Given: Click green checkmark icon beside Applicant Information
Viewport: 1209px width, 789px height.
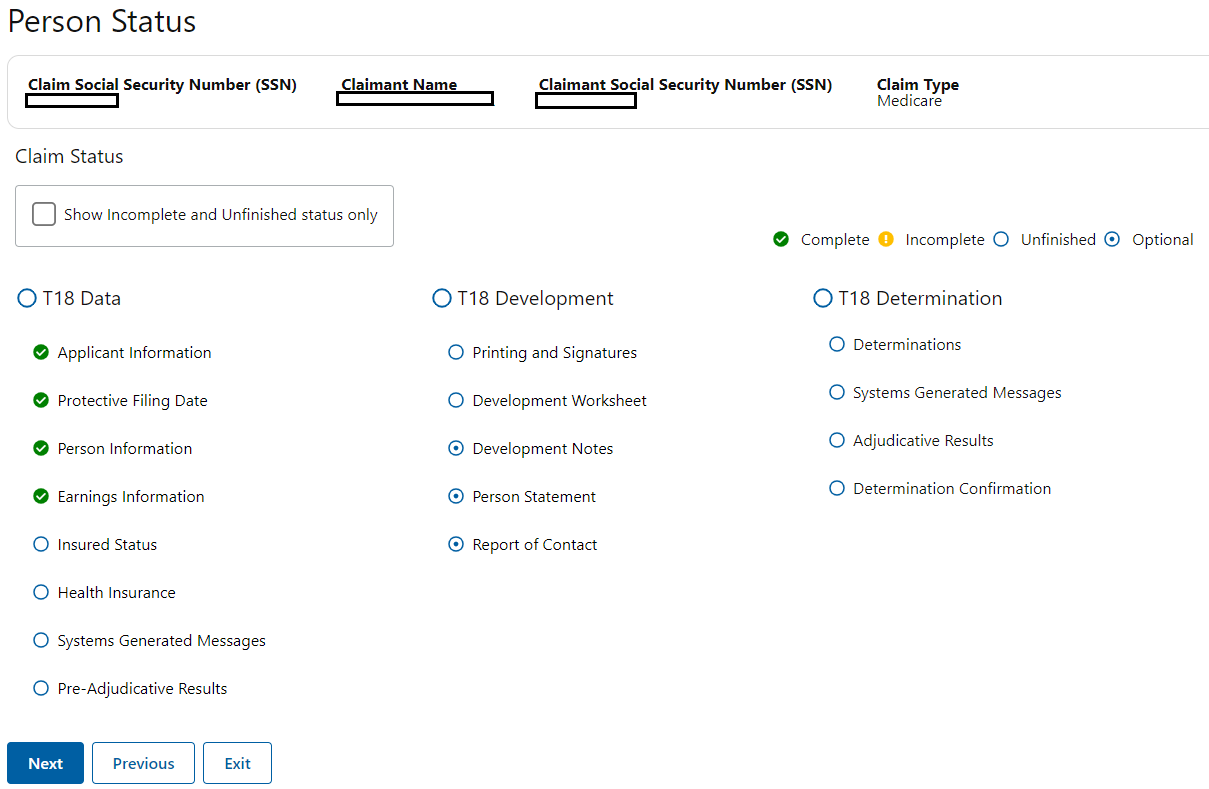Looking at the screenshot, I should coord(41,352).
